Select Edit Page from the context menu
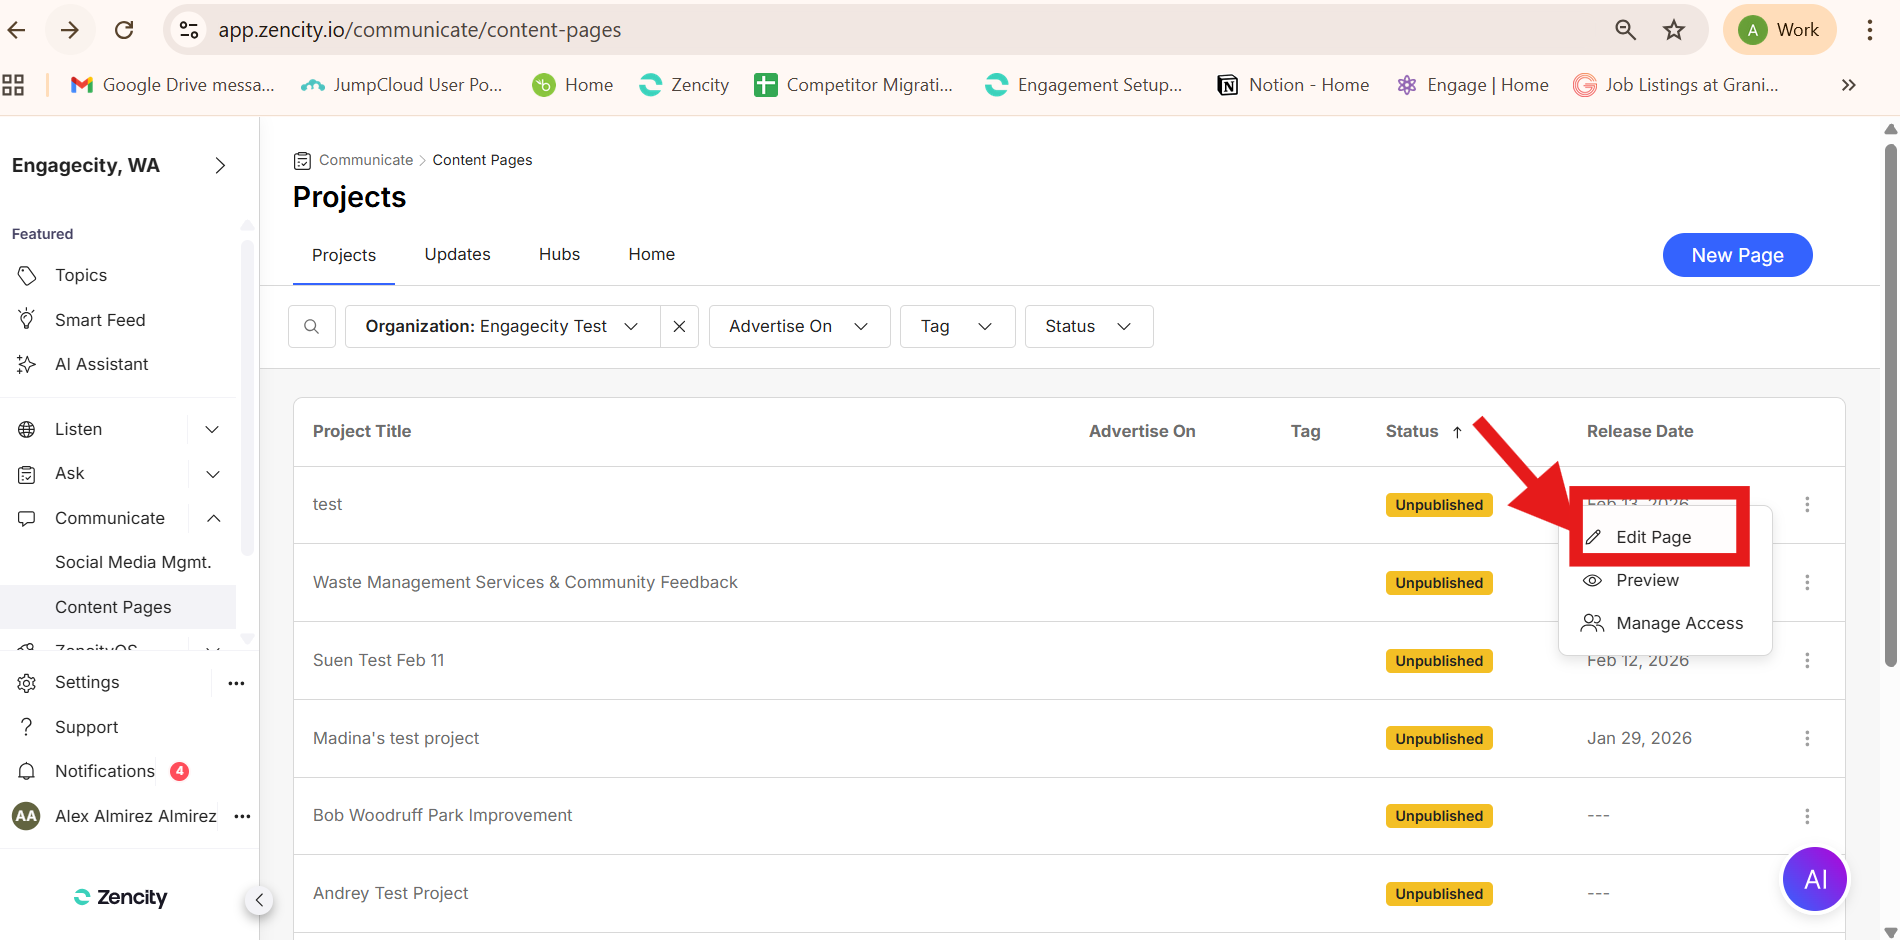This screenshot has height=940, width=1900. click(1653, 537)
